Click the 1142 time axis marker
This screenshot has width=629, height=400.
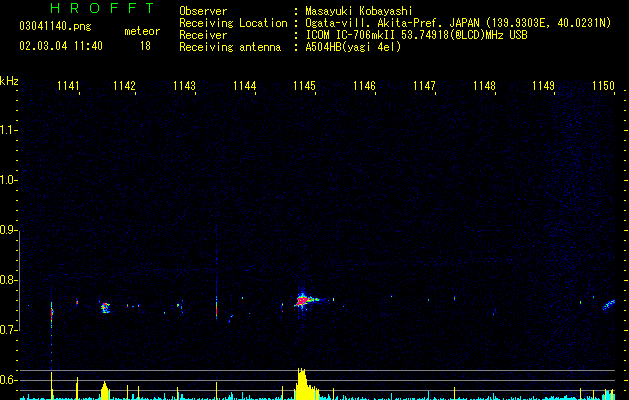click(x=124, y=86)
